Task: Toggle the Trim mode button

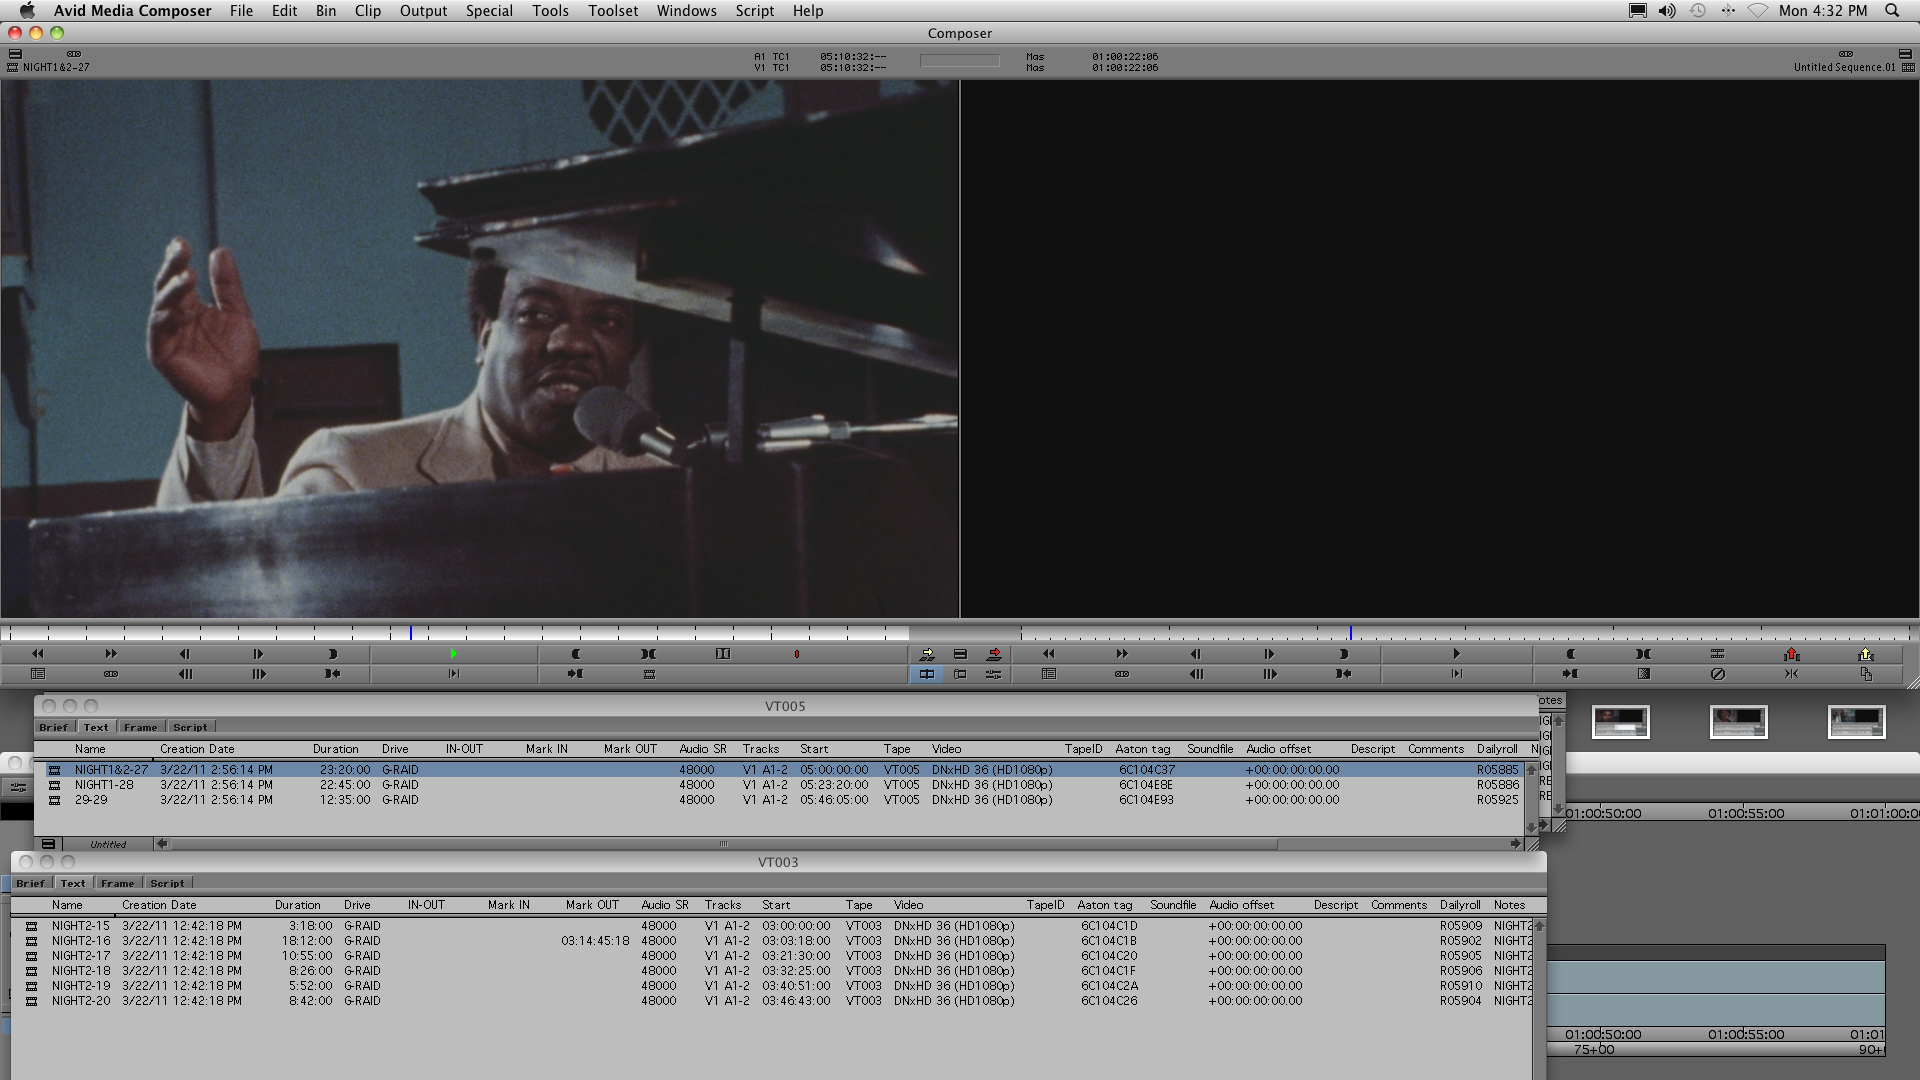Action: [960, 674]
